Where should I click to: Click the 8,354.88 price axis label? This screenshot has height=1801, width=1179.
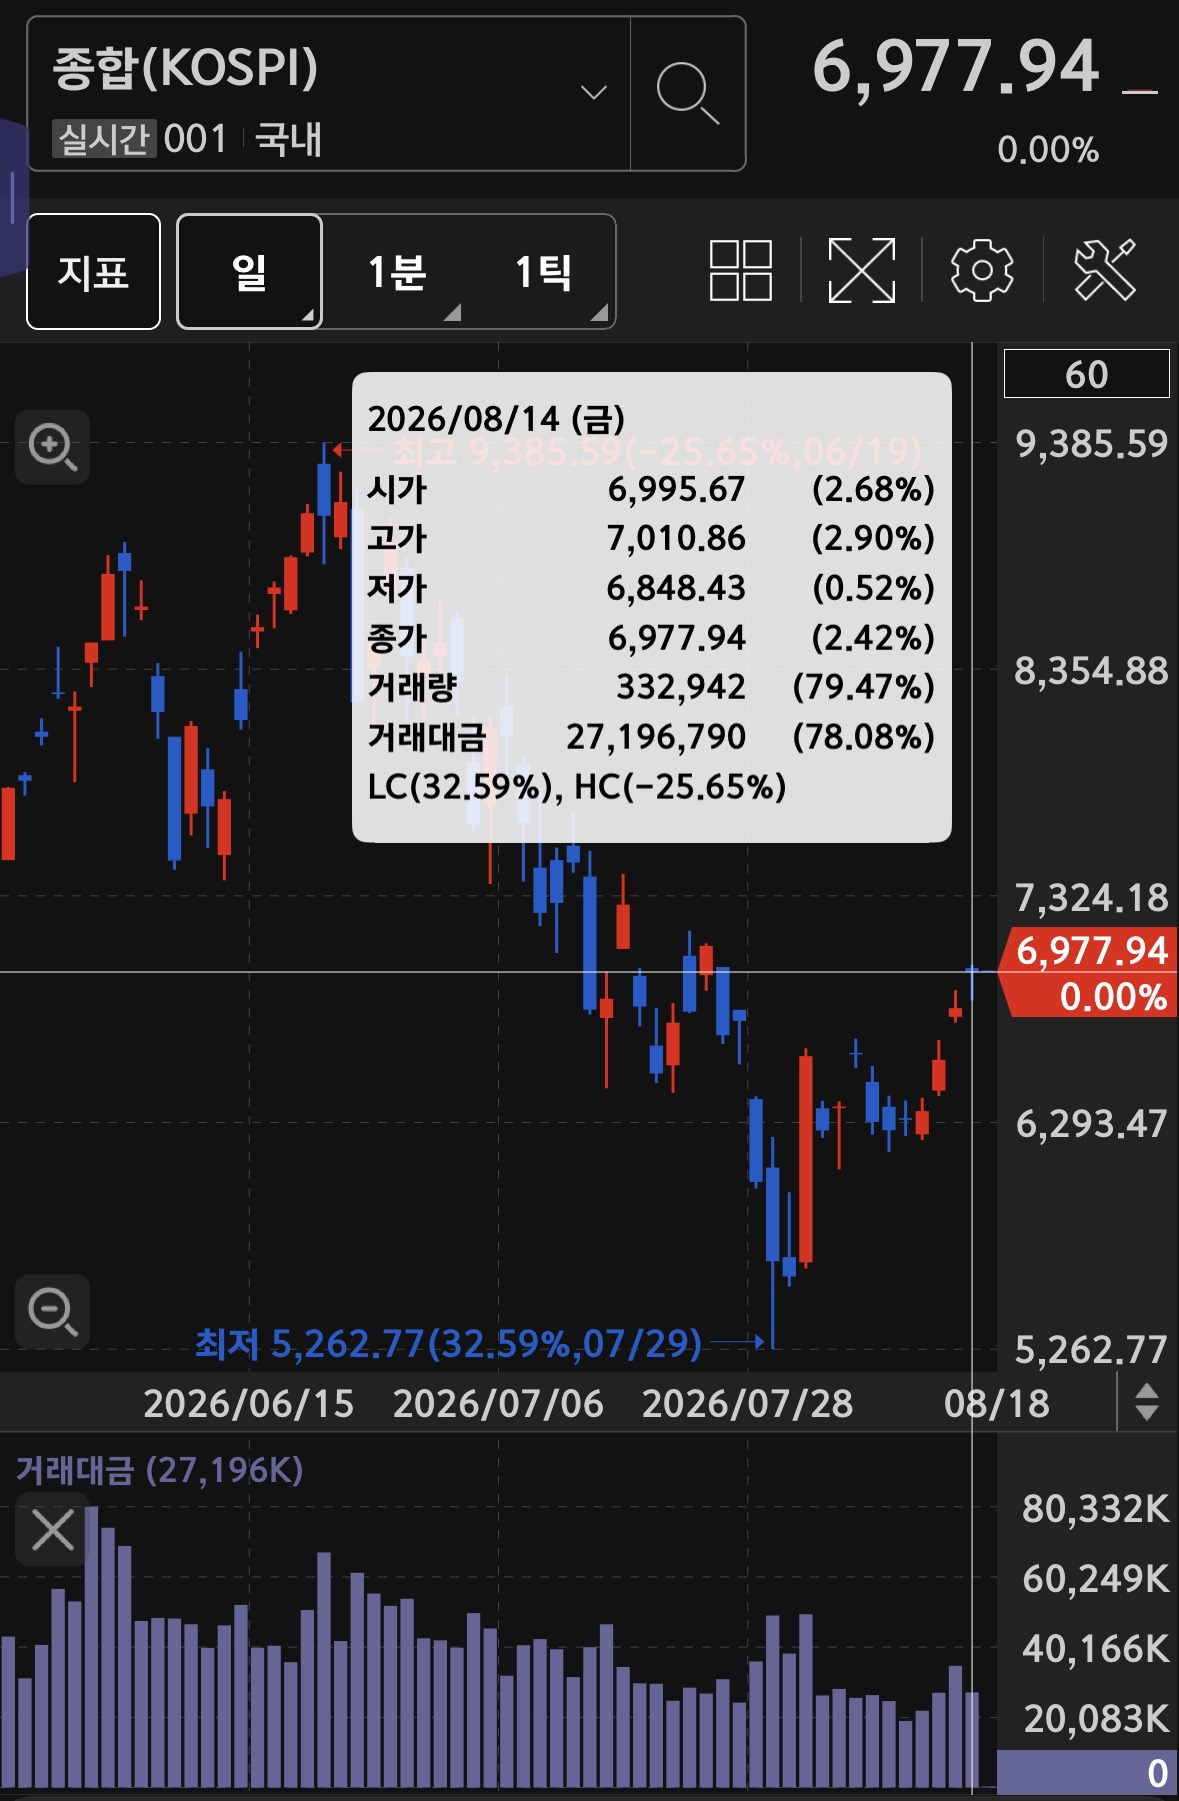pos(1091,671)
